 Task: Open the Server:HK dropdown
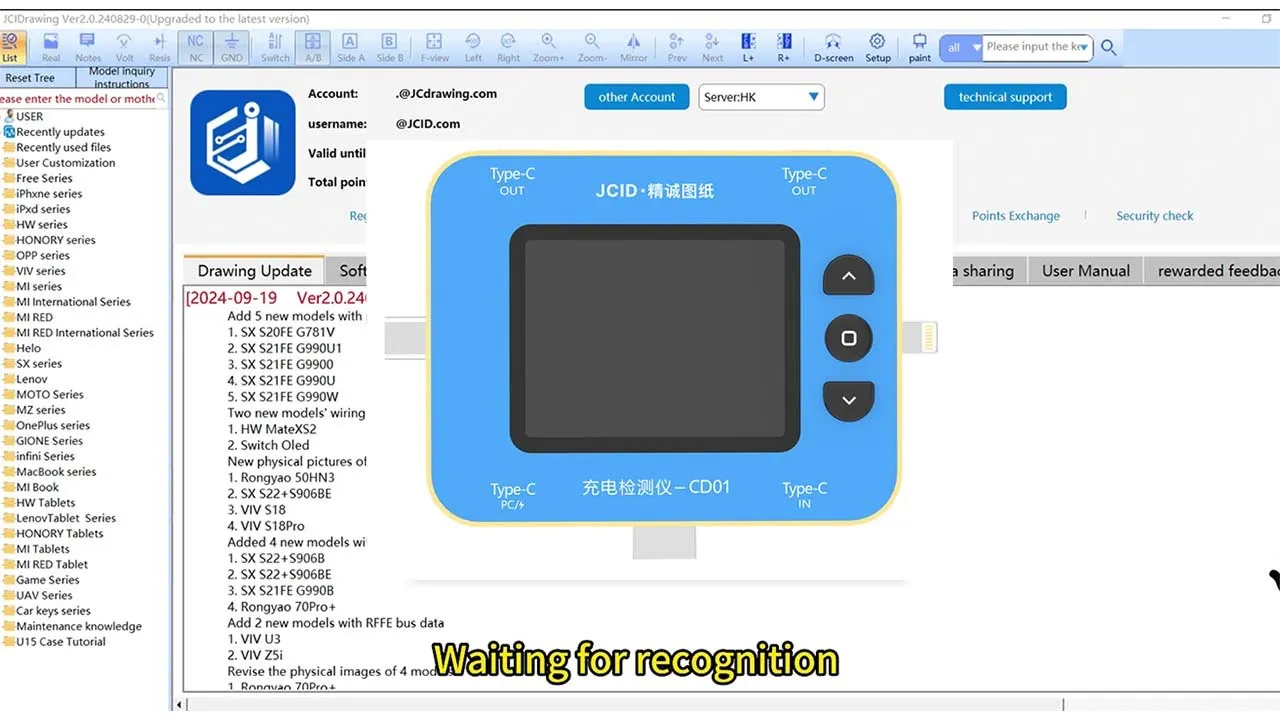(x=761, y=97)
